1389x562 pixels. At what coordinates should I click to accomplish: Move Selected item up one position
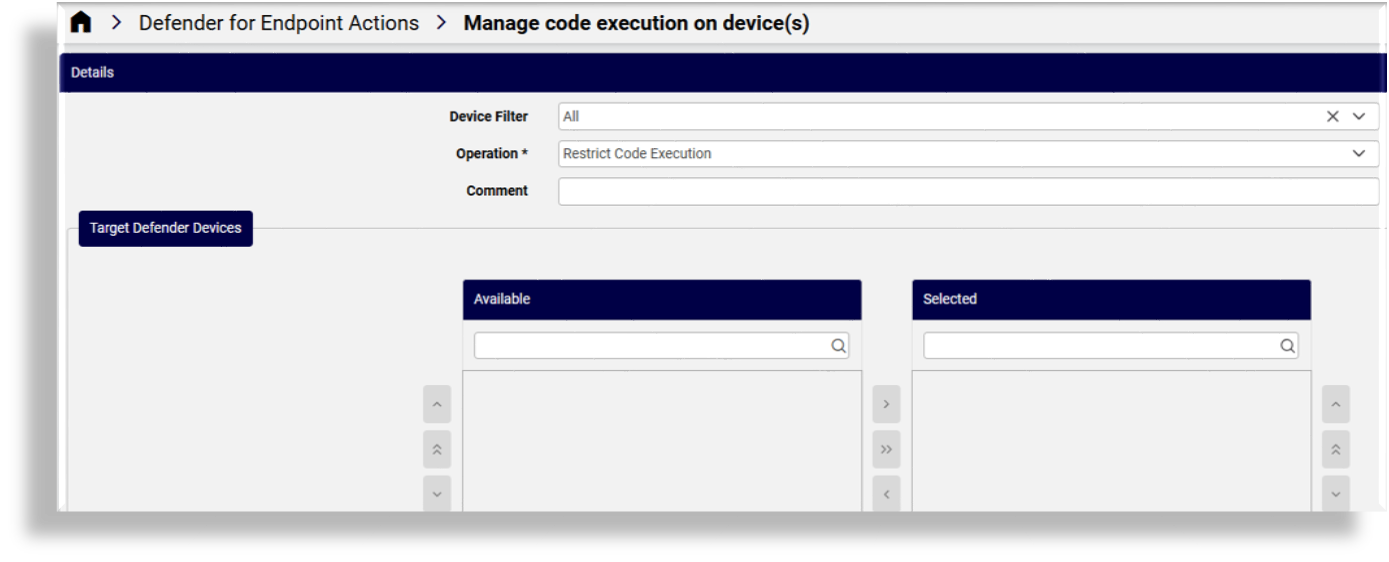tap(1336, 405)
